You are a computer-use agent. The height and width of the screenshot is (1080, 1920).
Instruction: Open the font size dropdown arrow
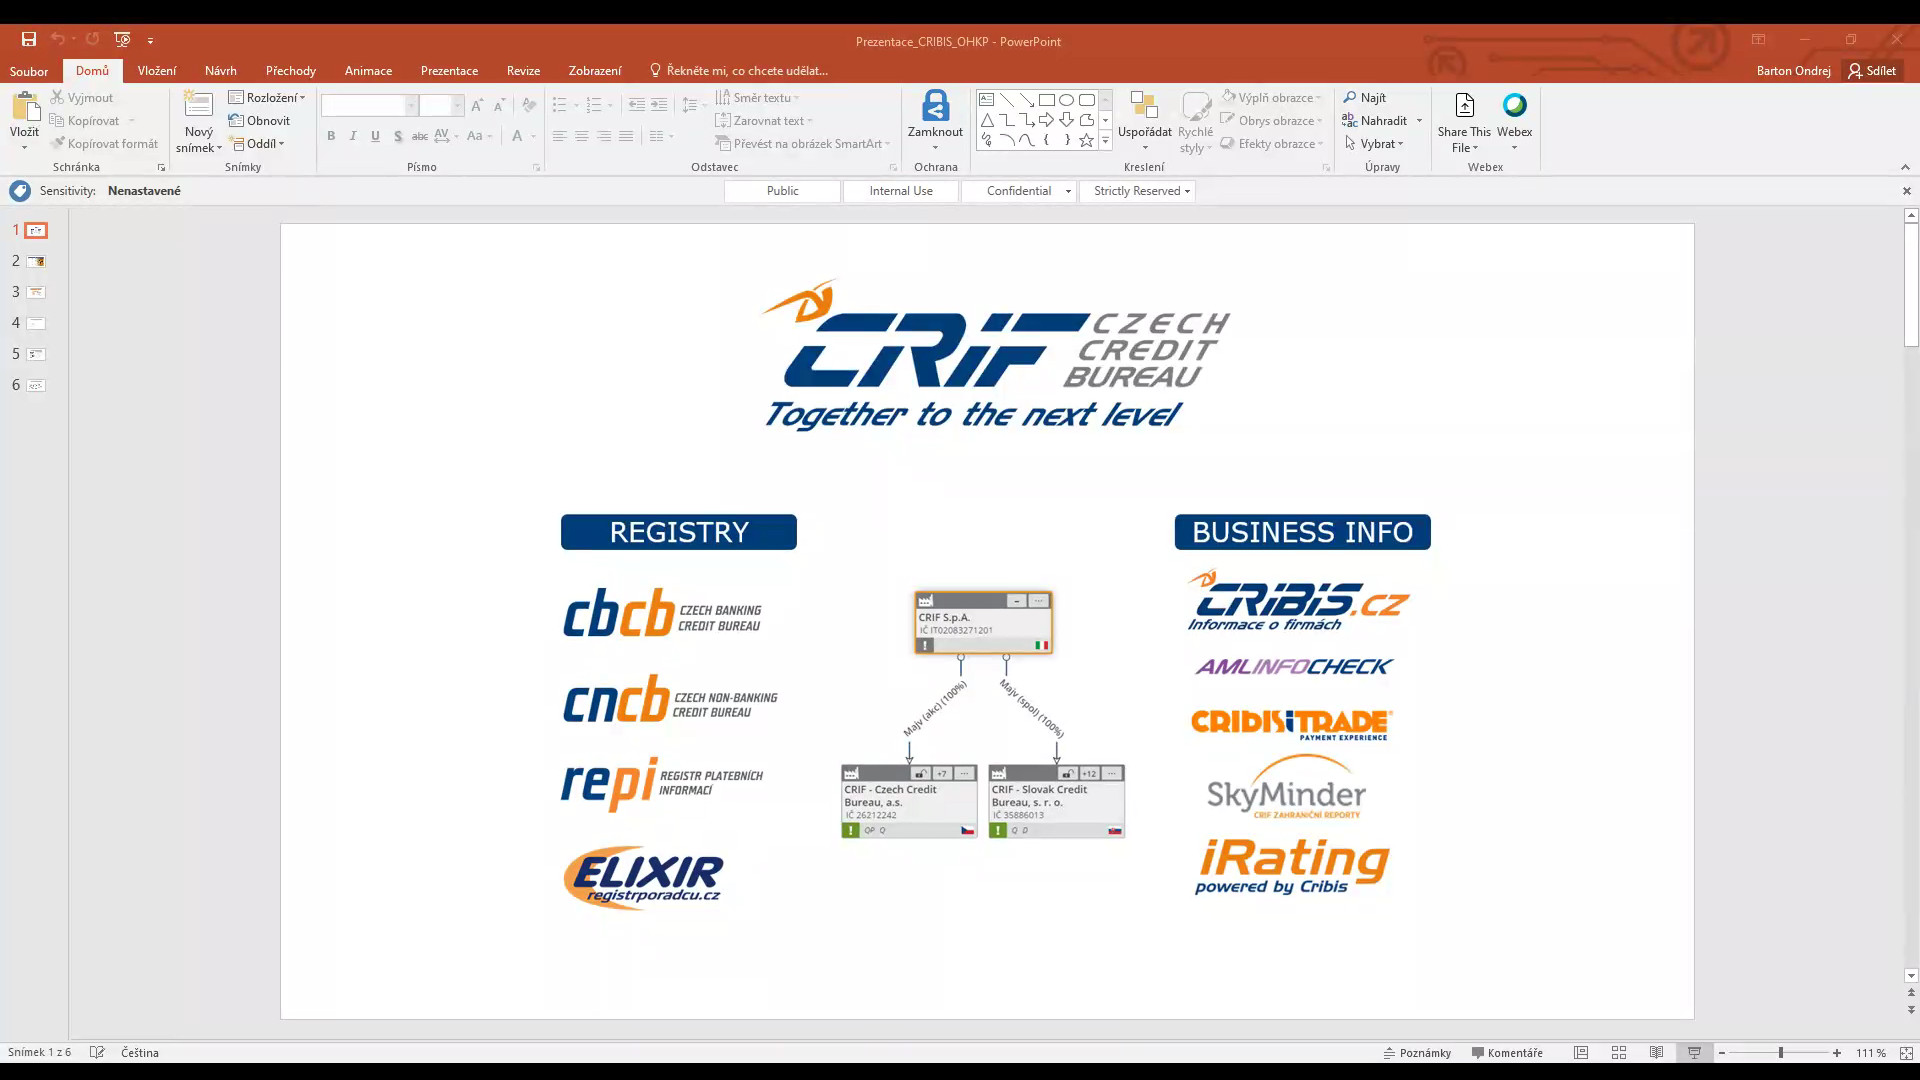[457, 105]
